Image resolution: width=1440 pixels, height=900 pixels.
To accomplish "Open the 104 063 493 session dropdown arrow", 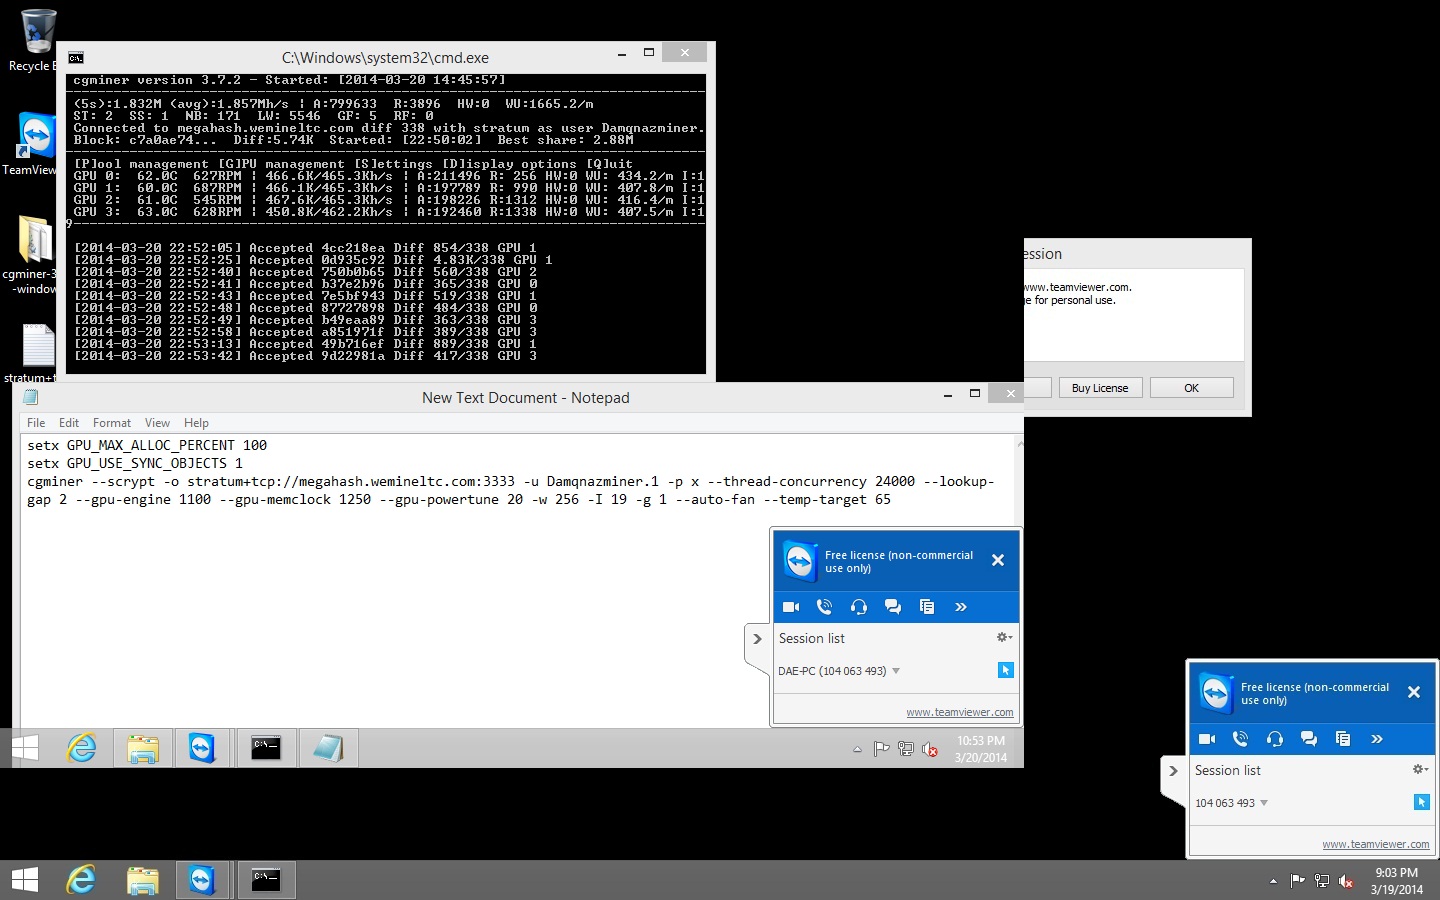I will coord(1264,803).
